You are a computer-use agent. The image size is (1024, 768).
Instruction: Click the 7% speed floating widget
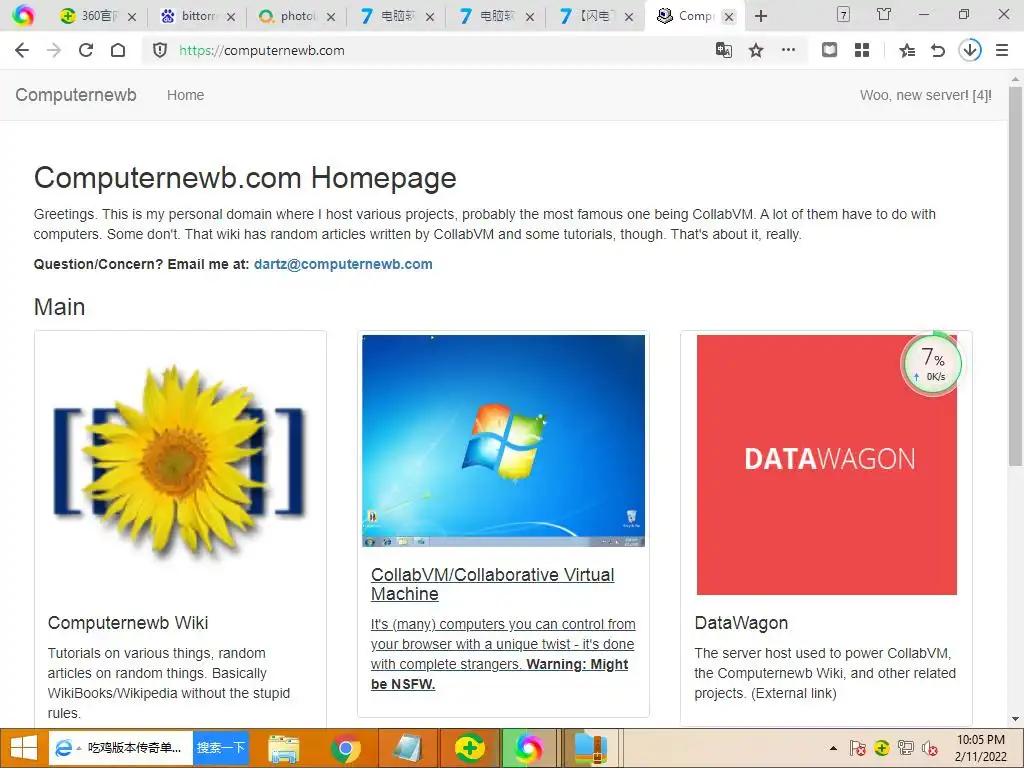[931, 364]
